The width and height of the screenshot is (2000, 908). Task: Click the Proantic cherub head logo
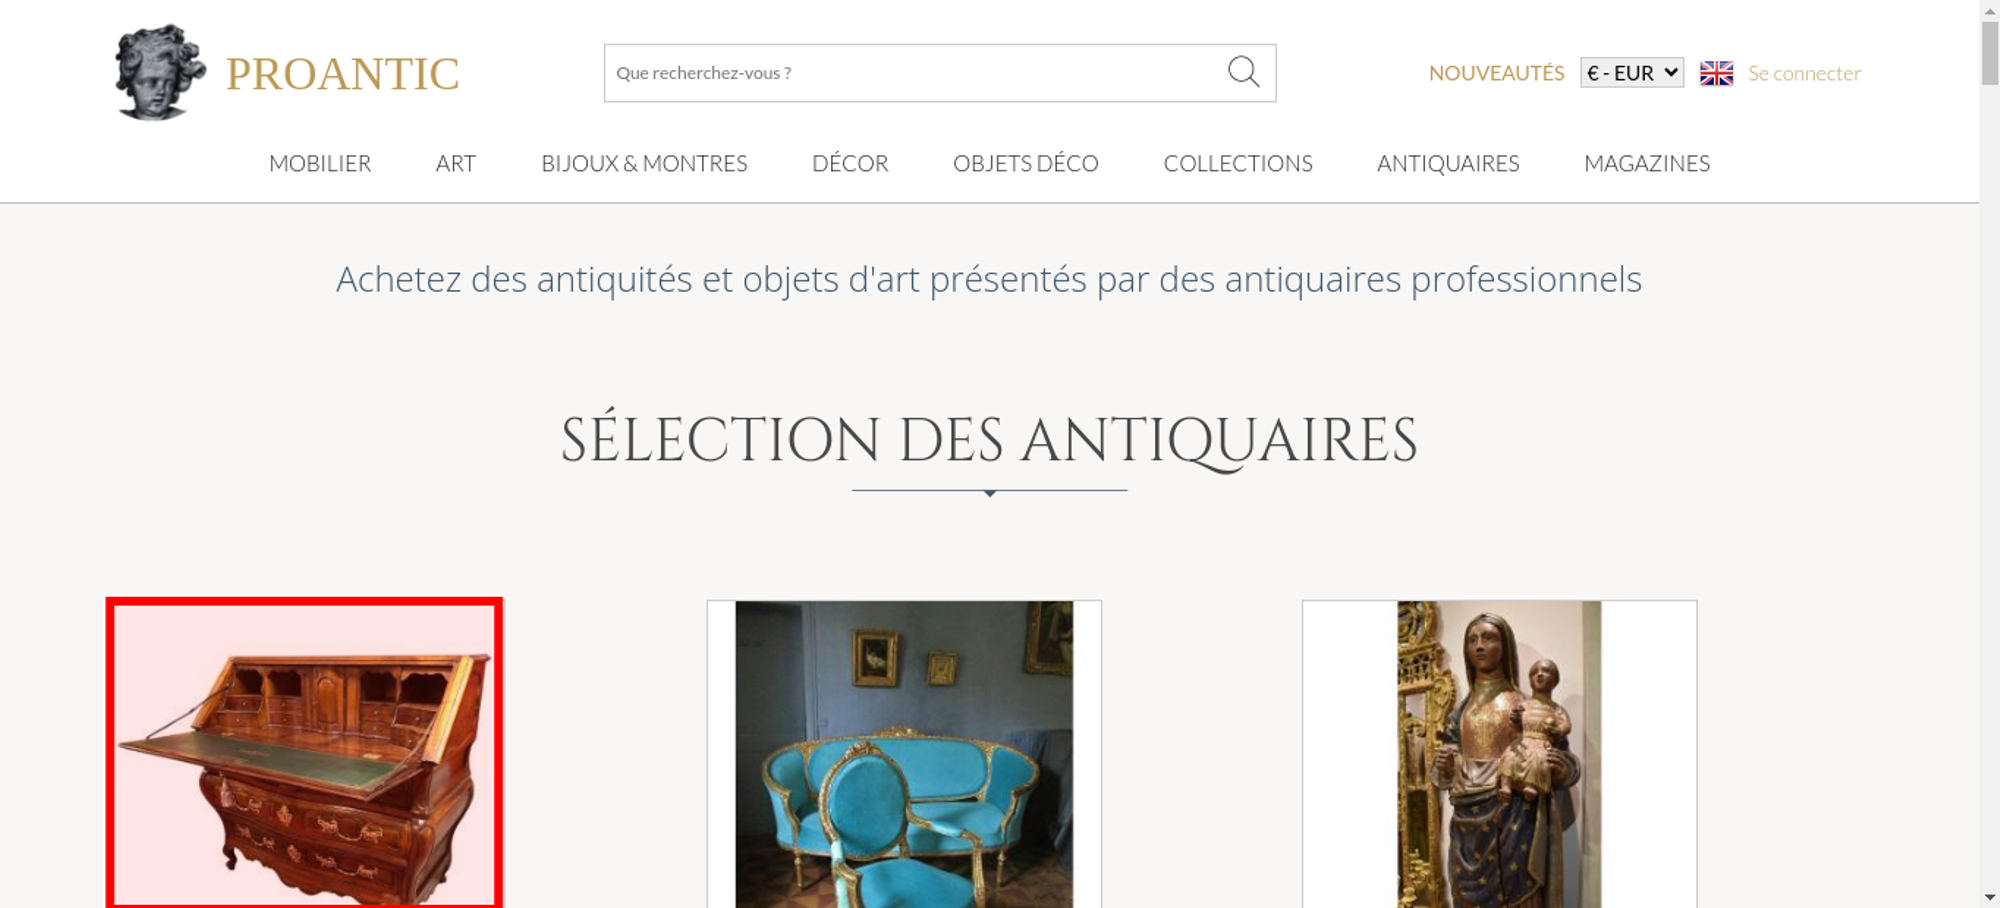(160, 73)
